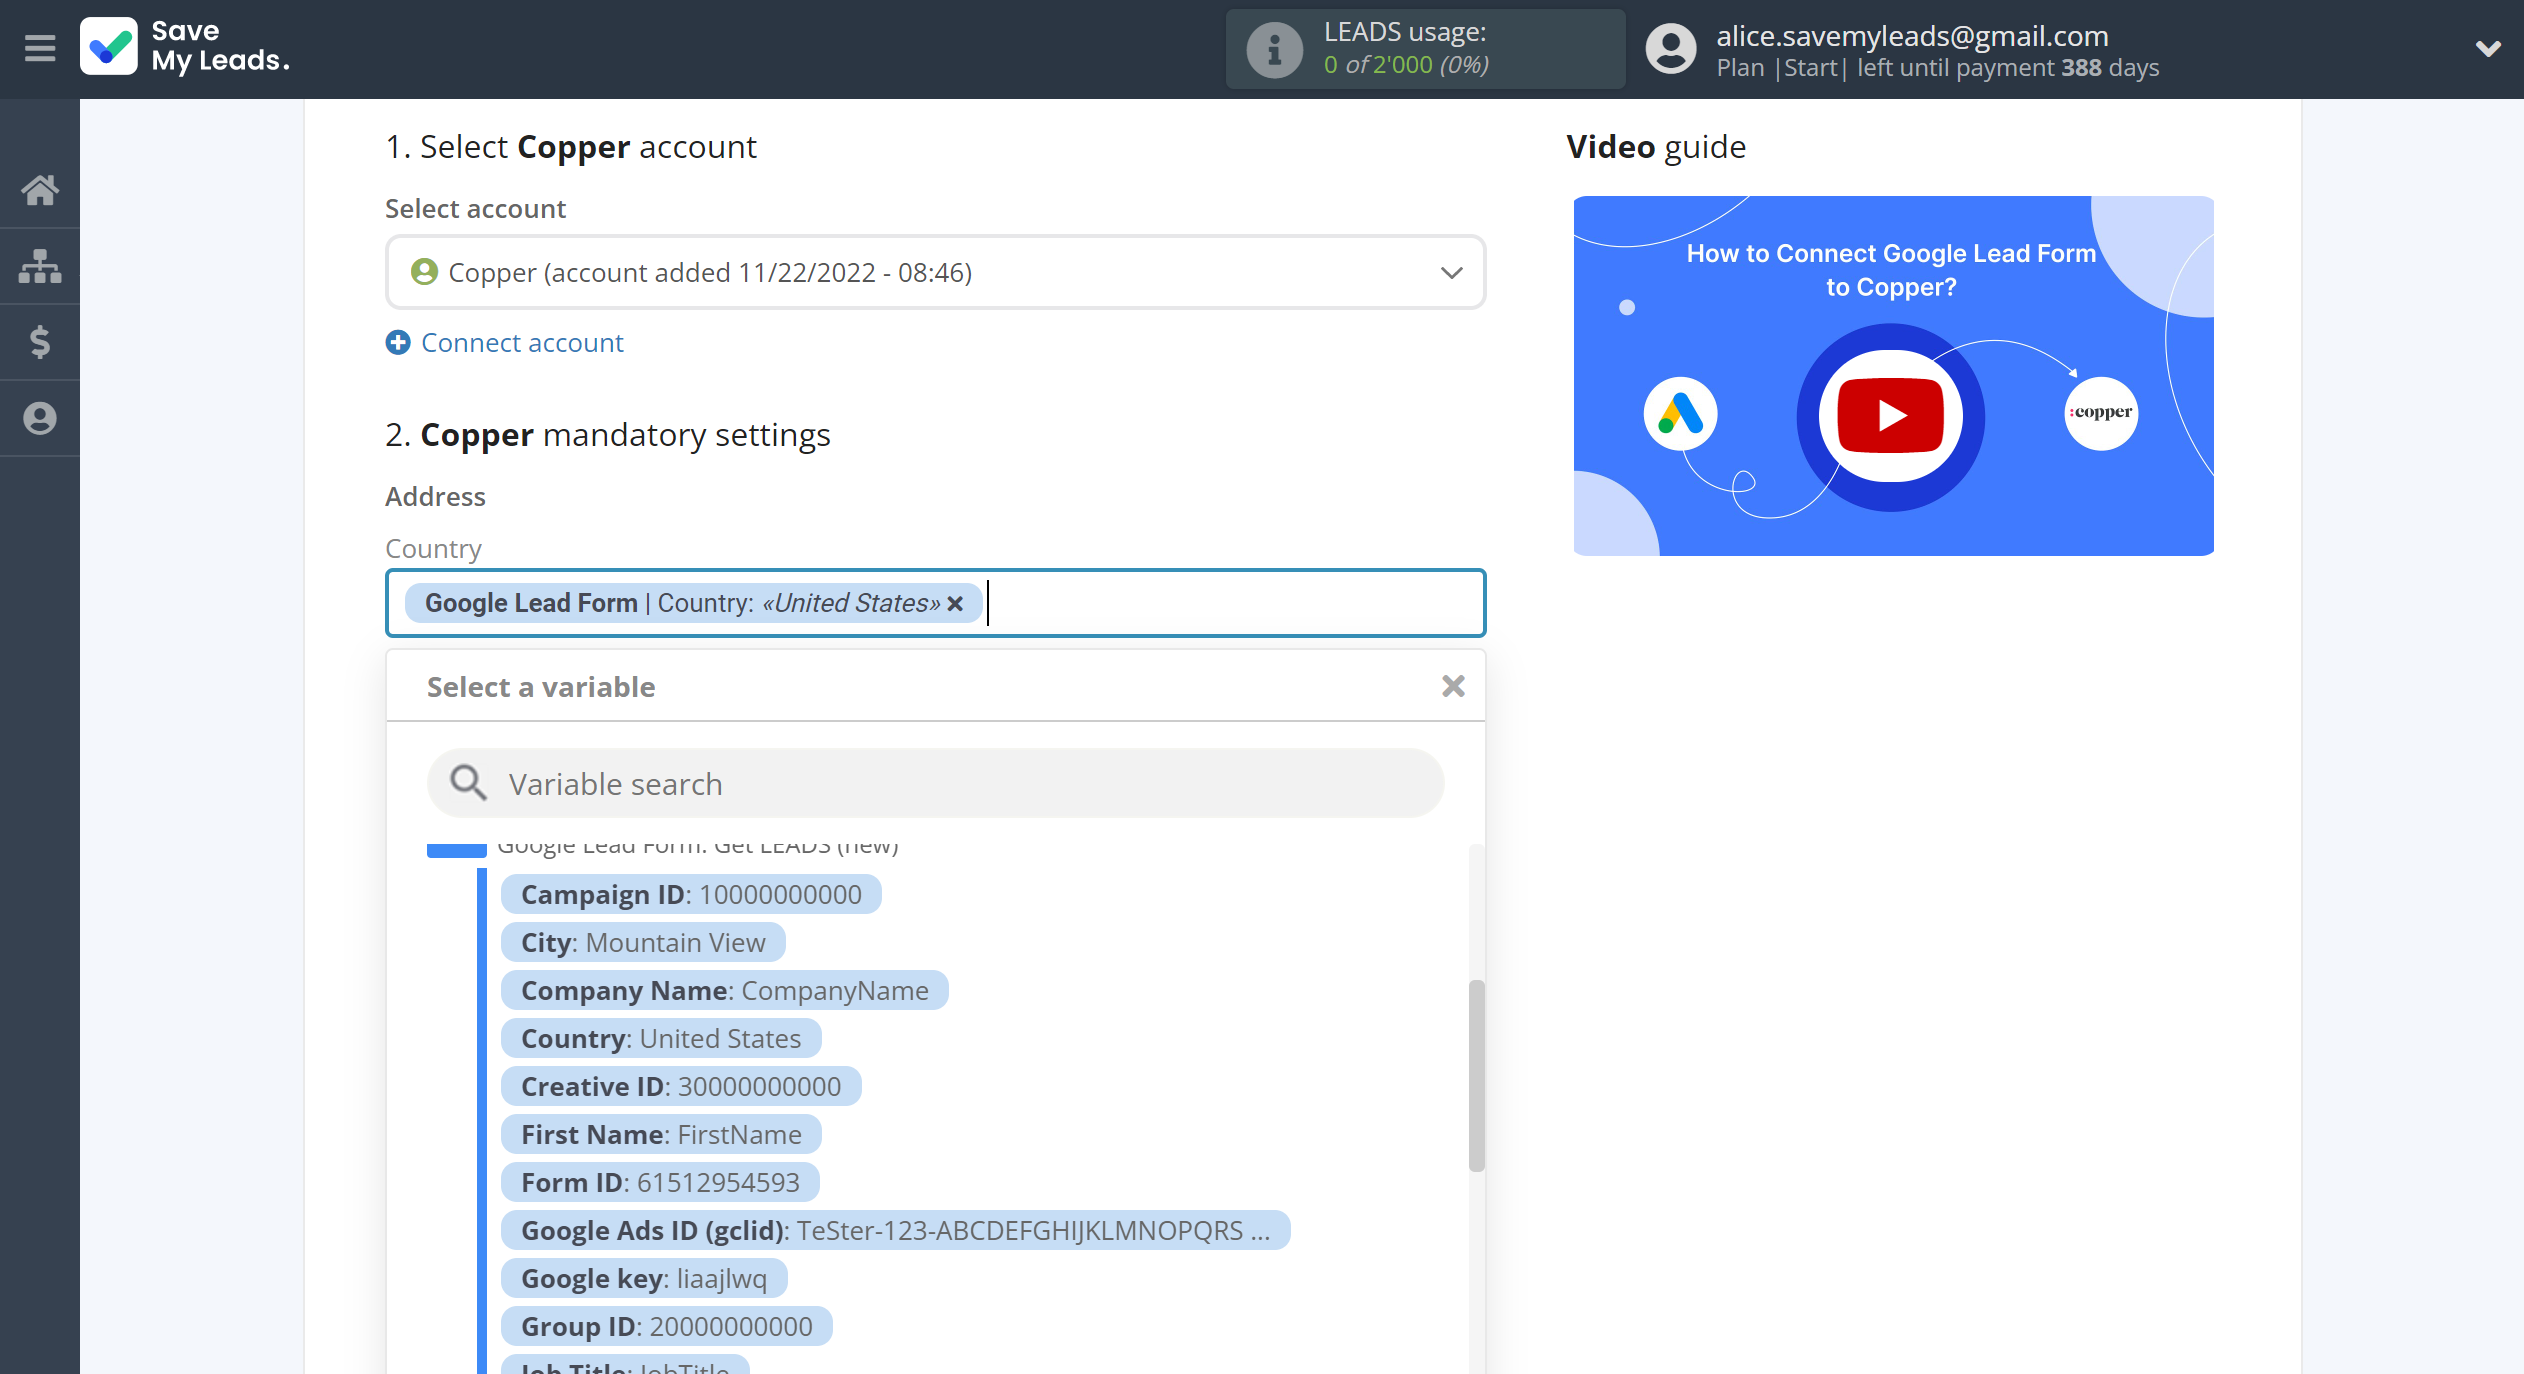The height and width of the screenshot is (1374, 2524).
Task: Click the user avatar icon top-right
Action: tap(1666, 49)
